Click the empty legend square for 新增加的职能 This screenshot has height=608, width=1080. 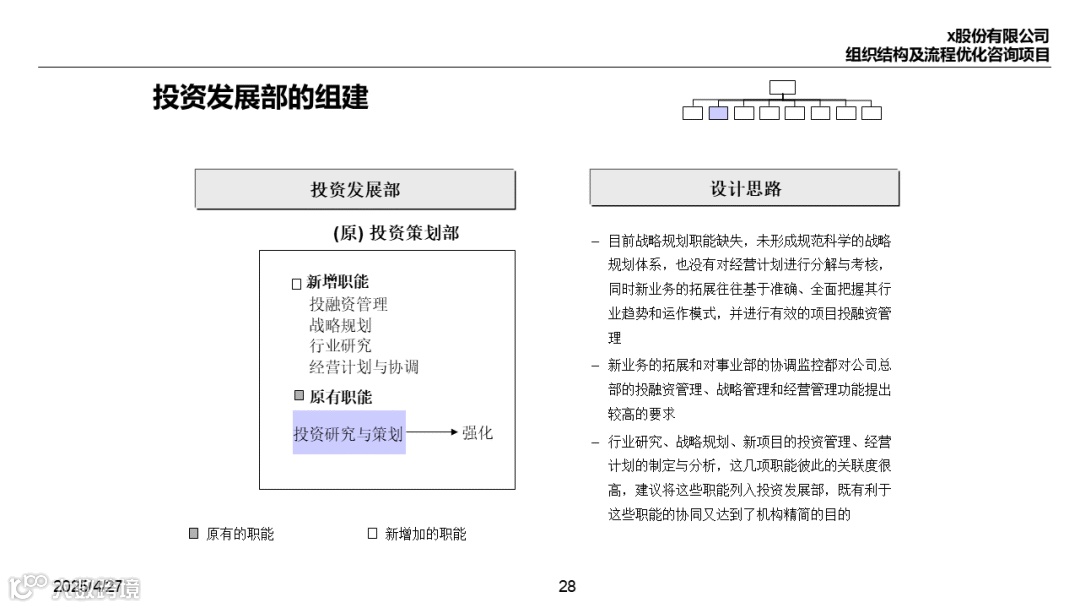(x=373, y=533)
